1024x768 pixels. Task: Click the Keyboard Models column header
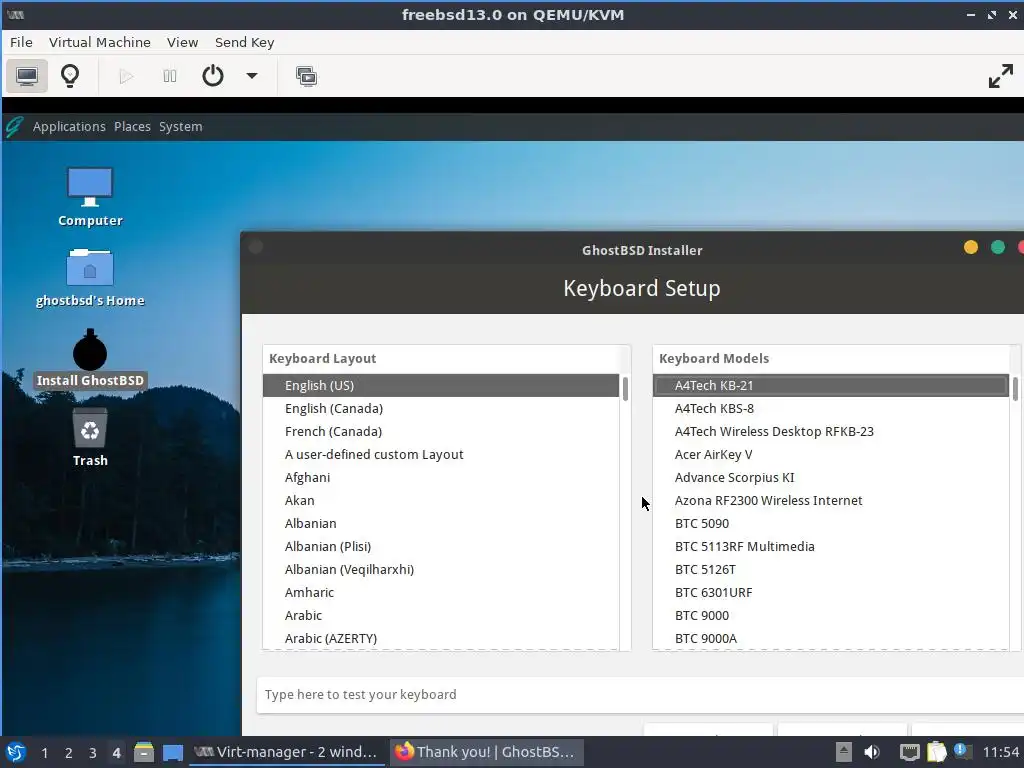[831, 359]
